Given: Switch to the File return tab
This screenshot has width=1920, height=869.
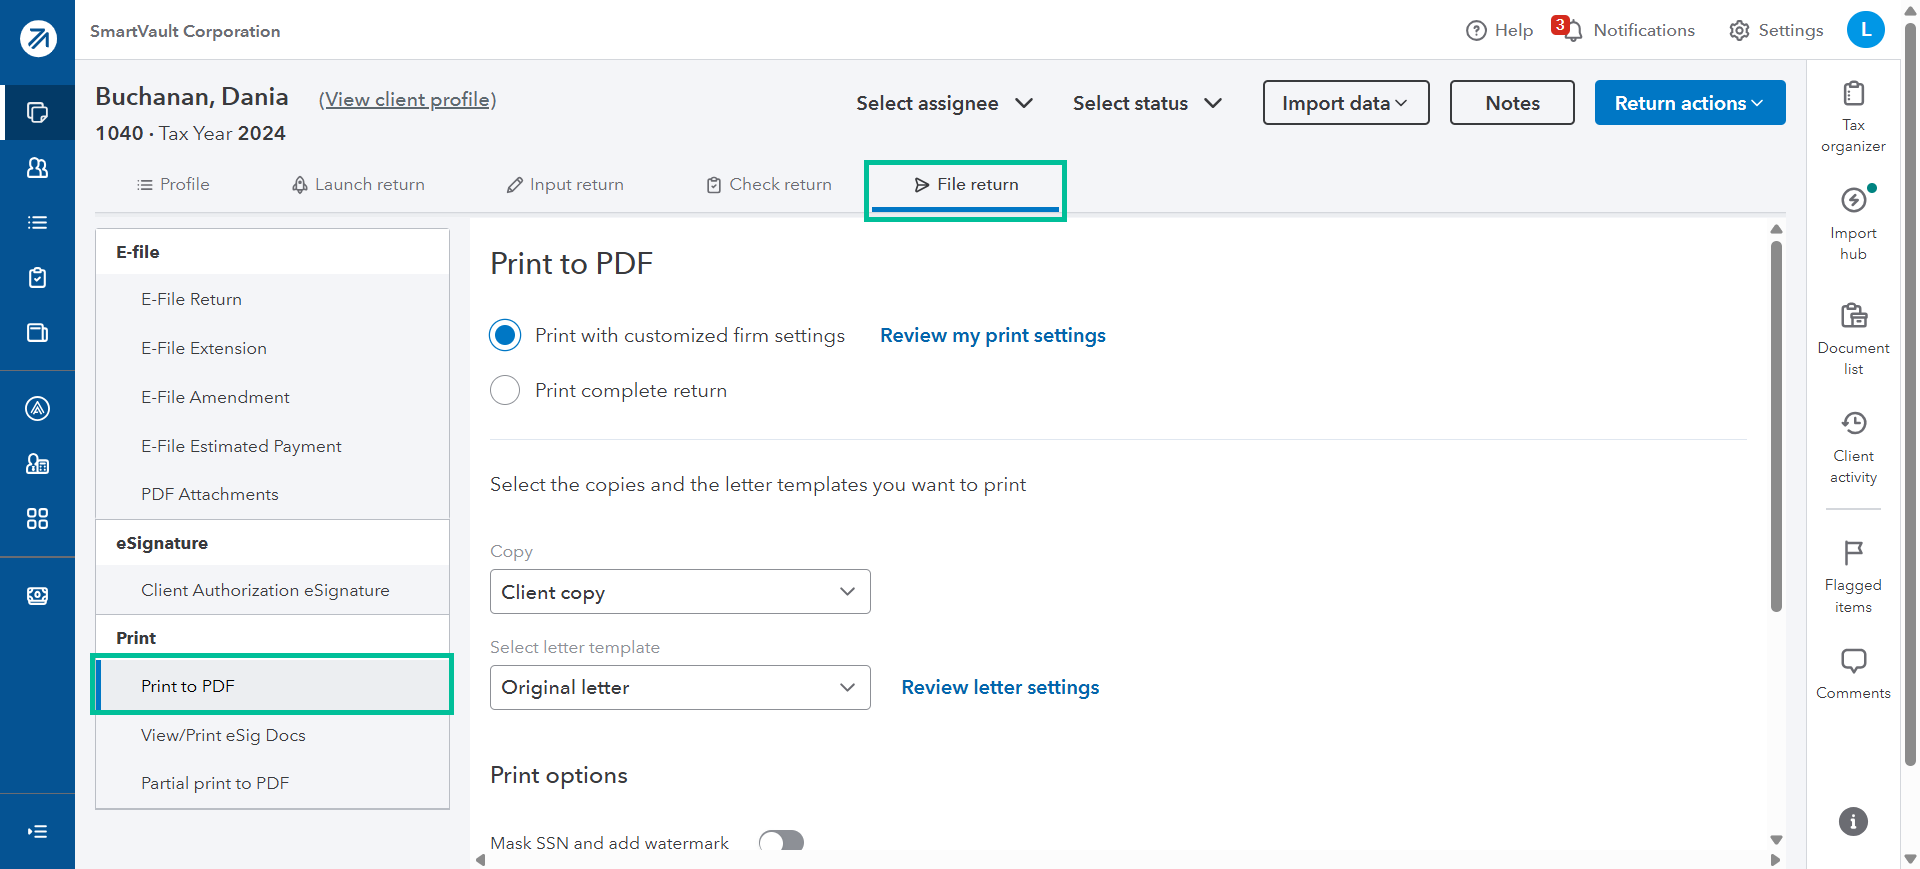Looking at the screenshot, I should click(x=965, y=185).
